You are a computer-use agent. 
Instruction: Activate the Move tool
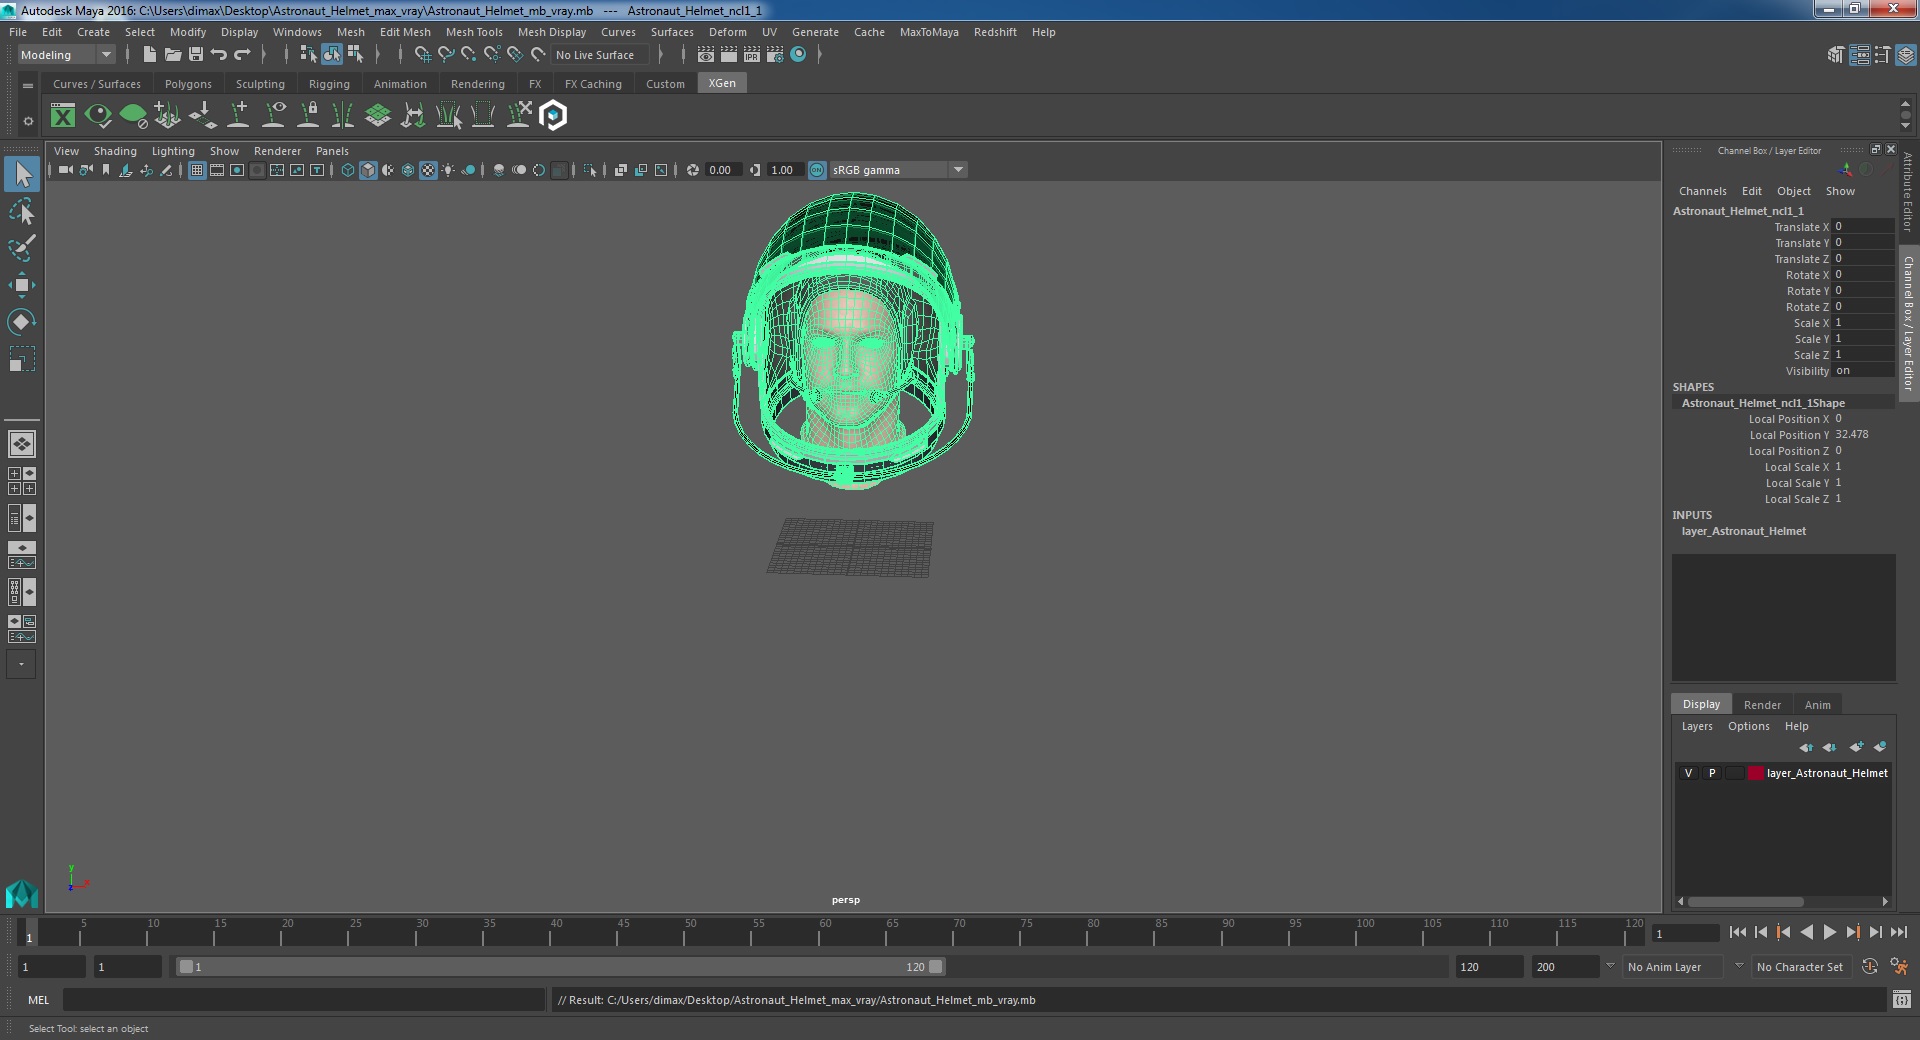[x=21, y=285]
